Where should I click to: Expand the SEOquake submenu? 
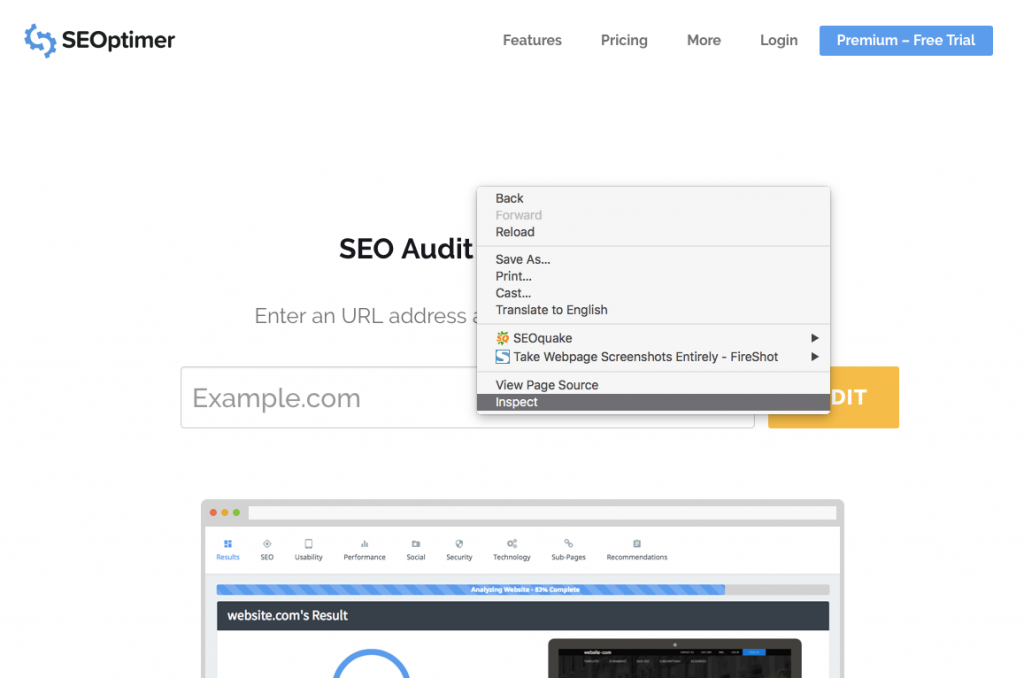coord(650,338)
